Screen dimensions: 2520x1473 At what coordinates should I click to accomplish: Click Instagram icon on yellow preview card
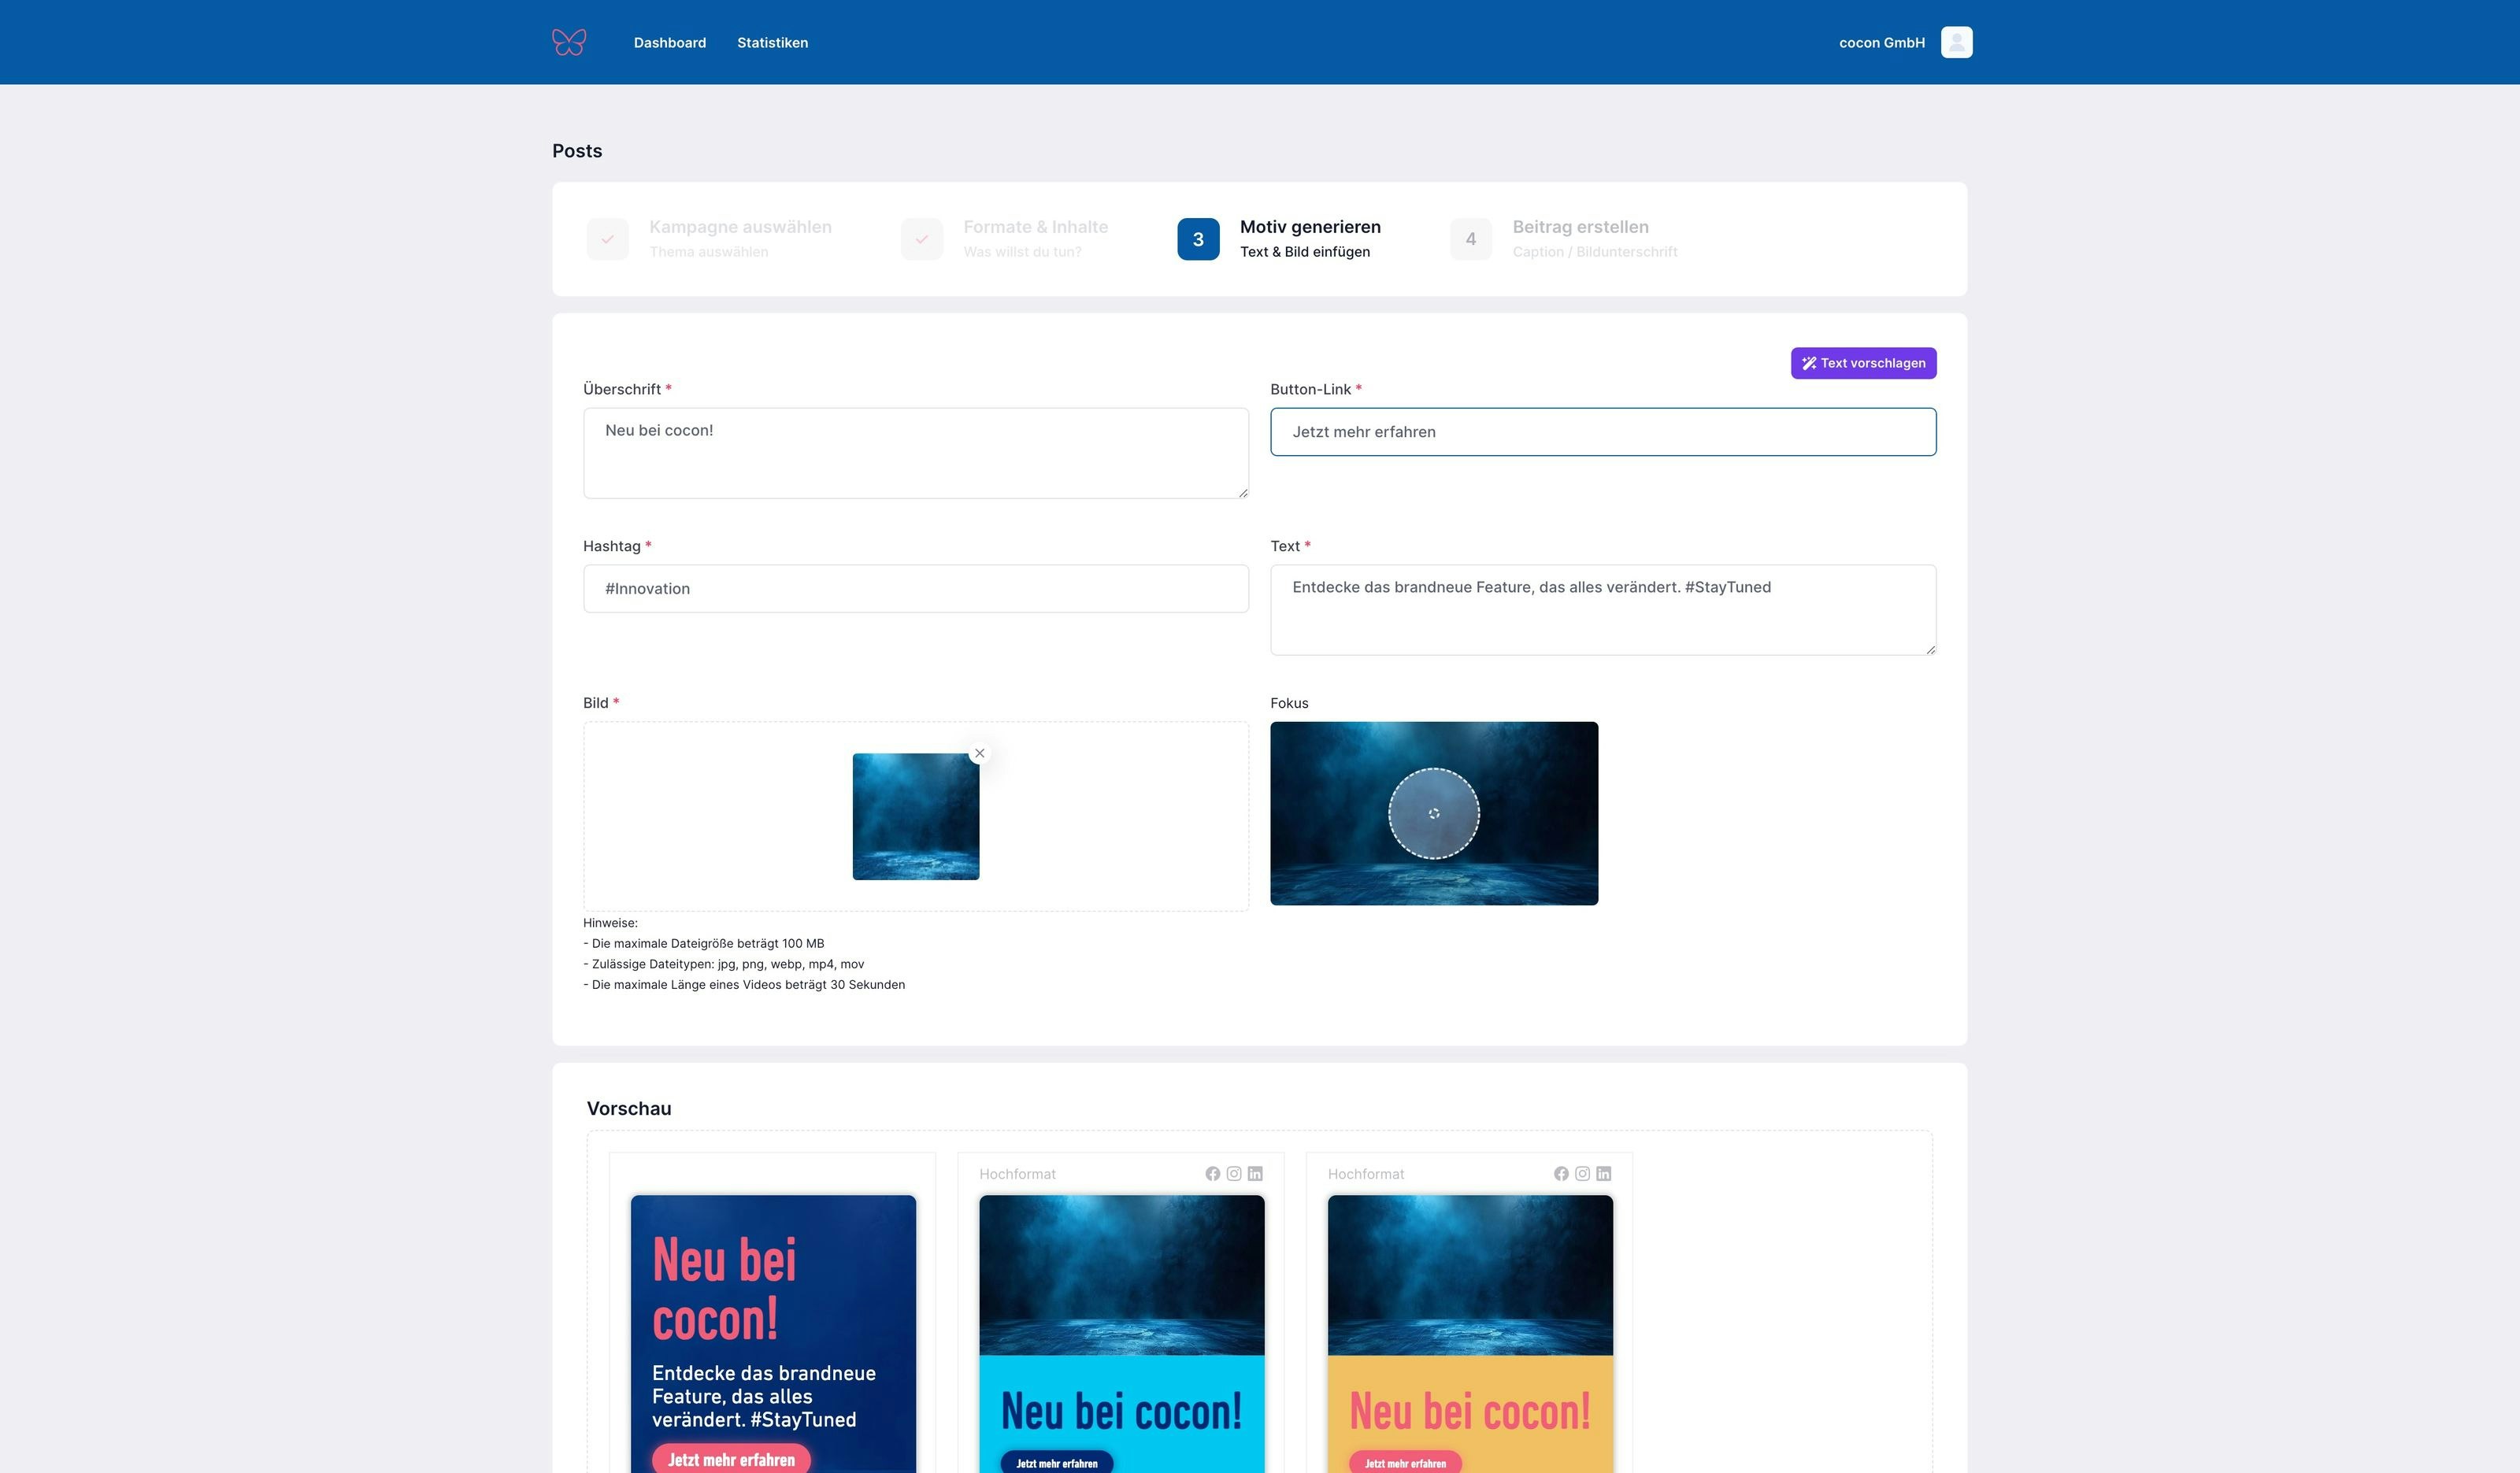click(x=1582, y=1174)
